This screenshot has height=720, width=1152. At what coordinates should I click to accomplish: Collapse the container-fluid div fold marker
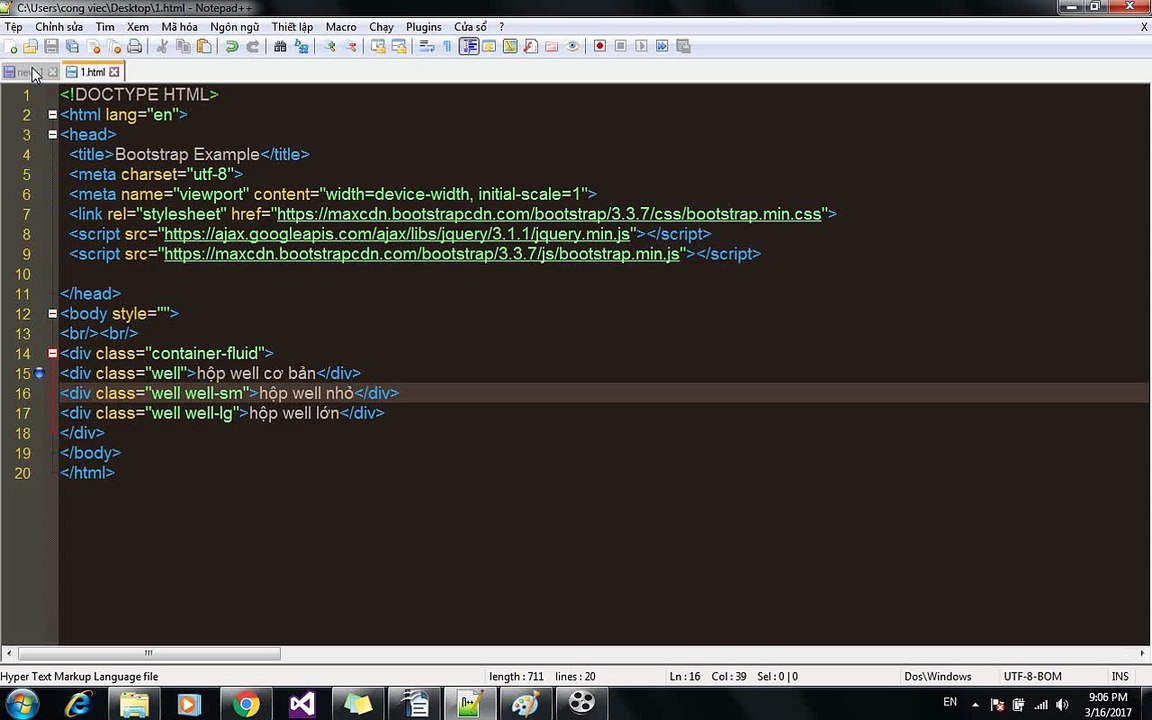[x=52, y=353]
